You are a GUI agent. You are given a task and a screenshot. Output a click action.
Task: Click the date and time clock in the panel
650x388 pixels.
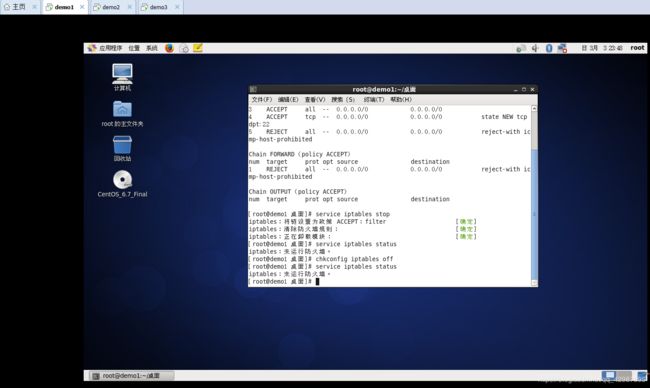tap(601, 48)
